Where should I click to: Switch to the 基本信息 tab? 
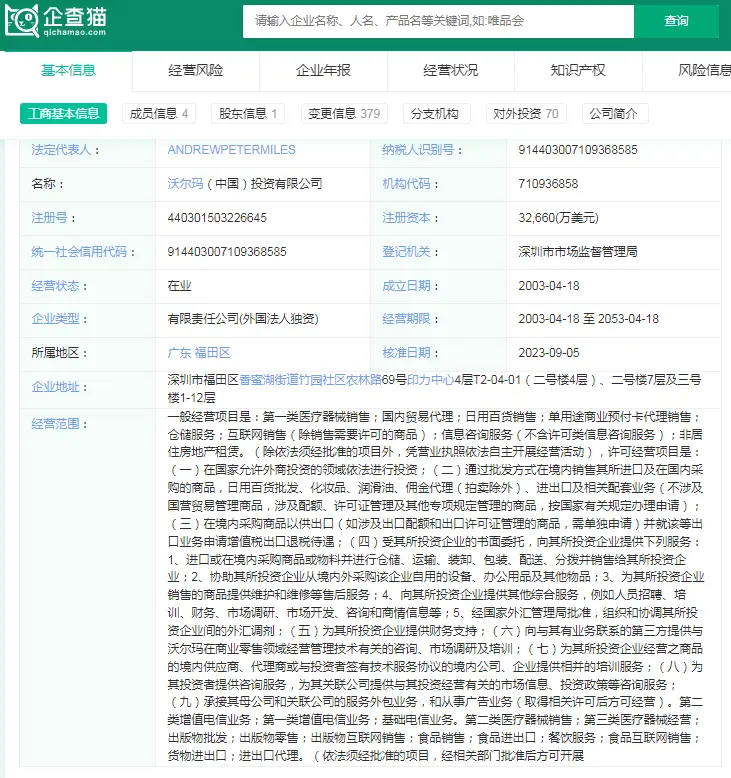coord(68,70)
